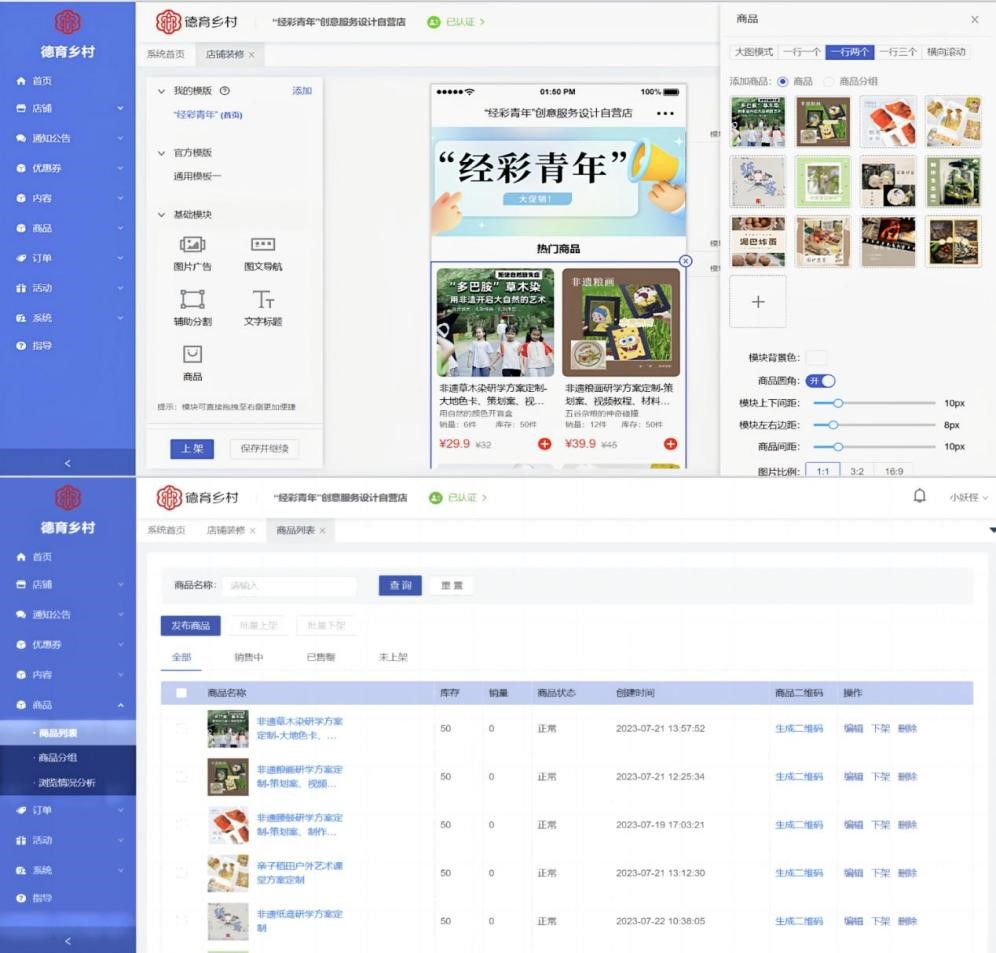Image resolution: width=996 pixels, height=953 pixels.
Task: Switch to the 未上架 tab
Action: [393, 657]
